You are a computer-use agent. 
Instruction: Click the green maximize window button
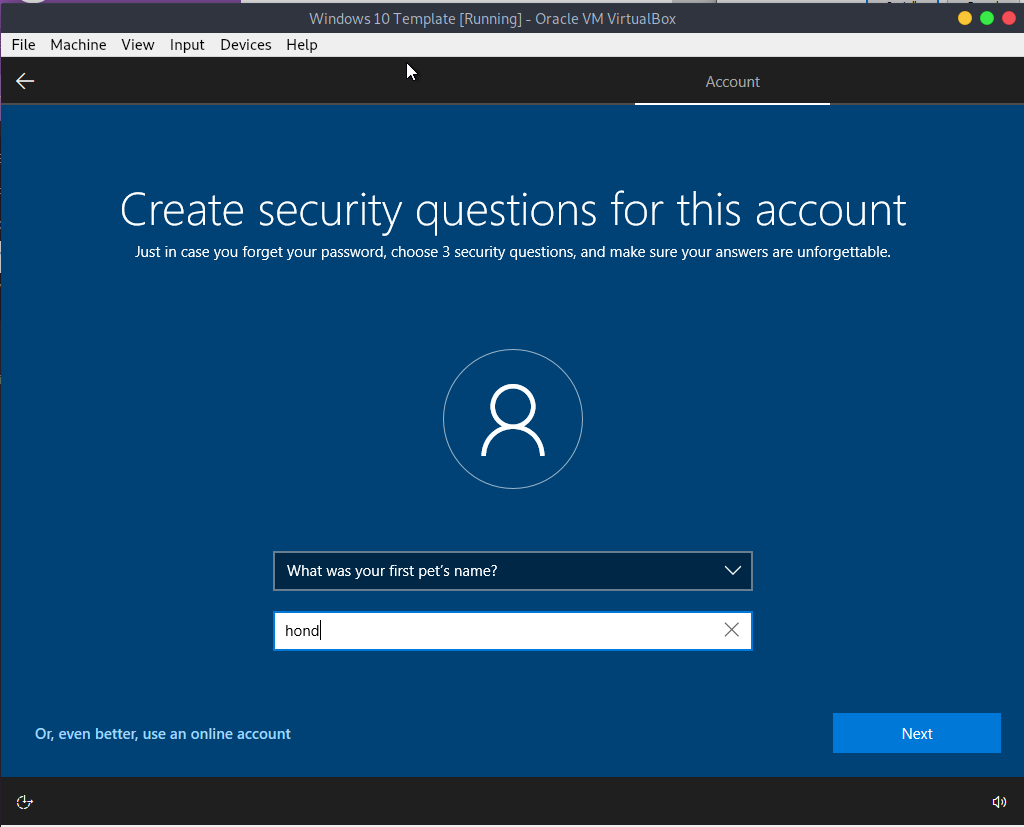click(987, 18)
